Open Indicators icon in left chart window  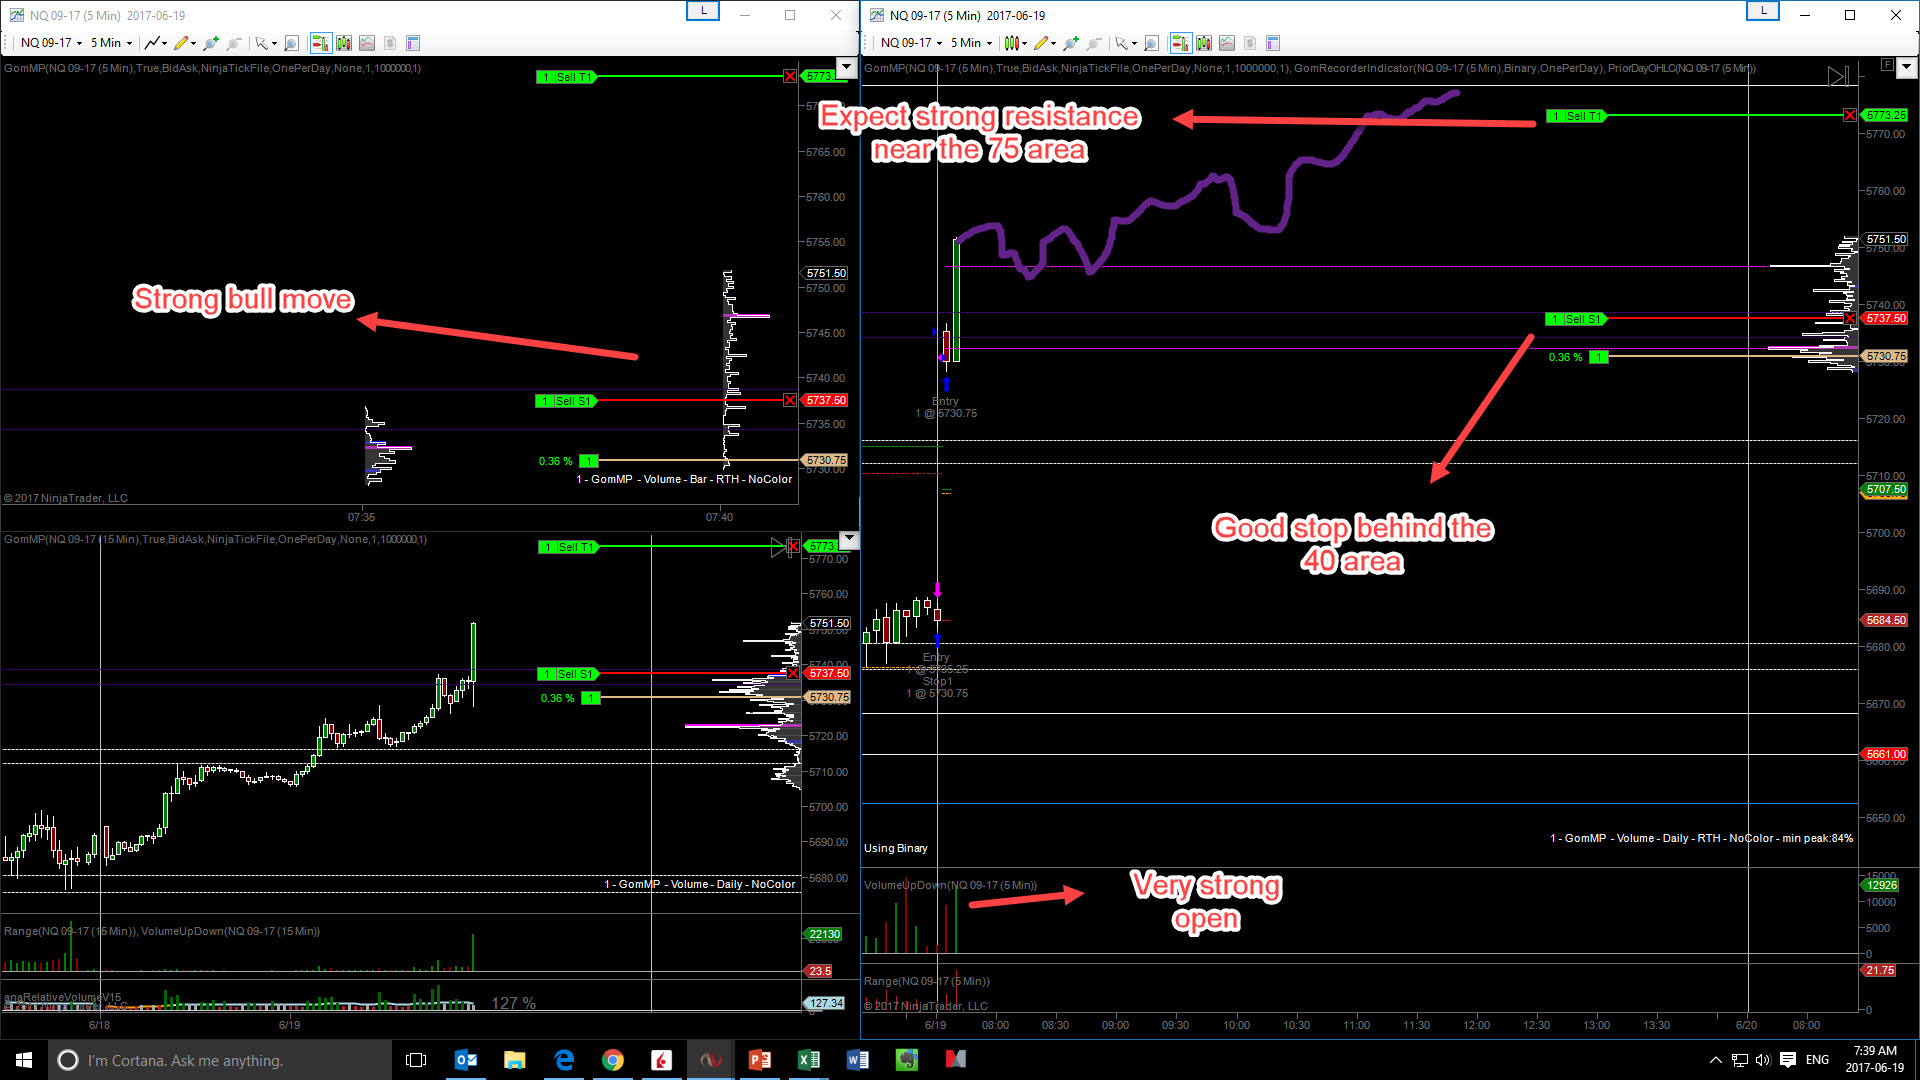click(344, 43)
